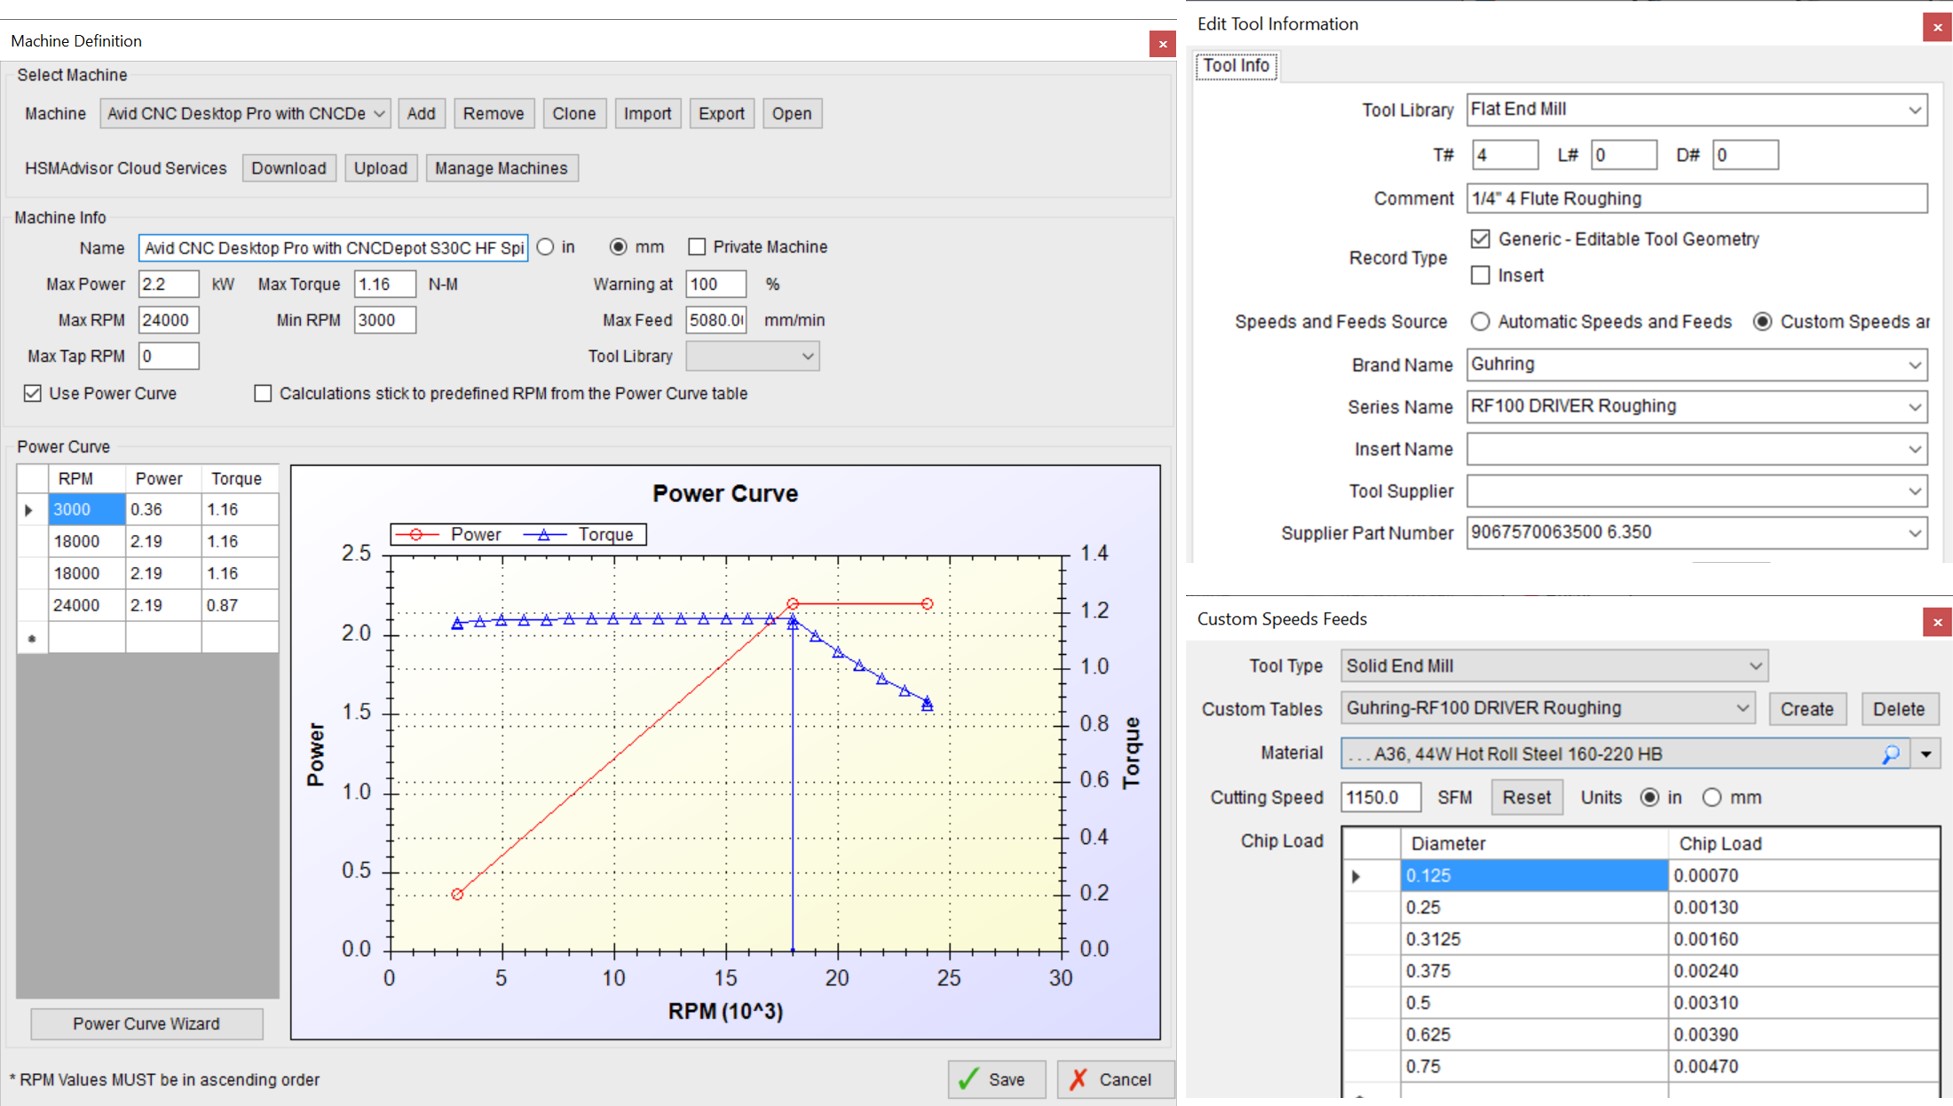Select the mm units radio in Custom Speeds

(x=1712, y=797)
